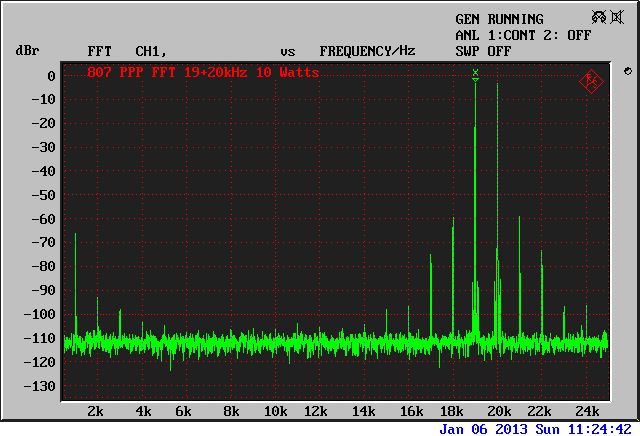Click the red Rohde & Schwarz diamond logo

pyautogui.click(x=591, y=79)
